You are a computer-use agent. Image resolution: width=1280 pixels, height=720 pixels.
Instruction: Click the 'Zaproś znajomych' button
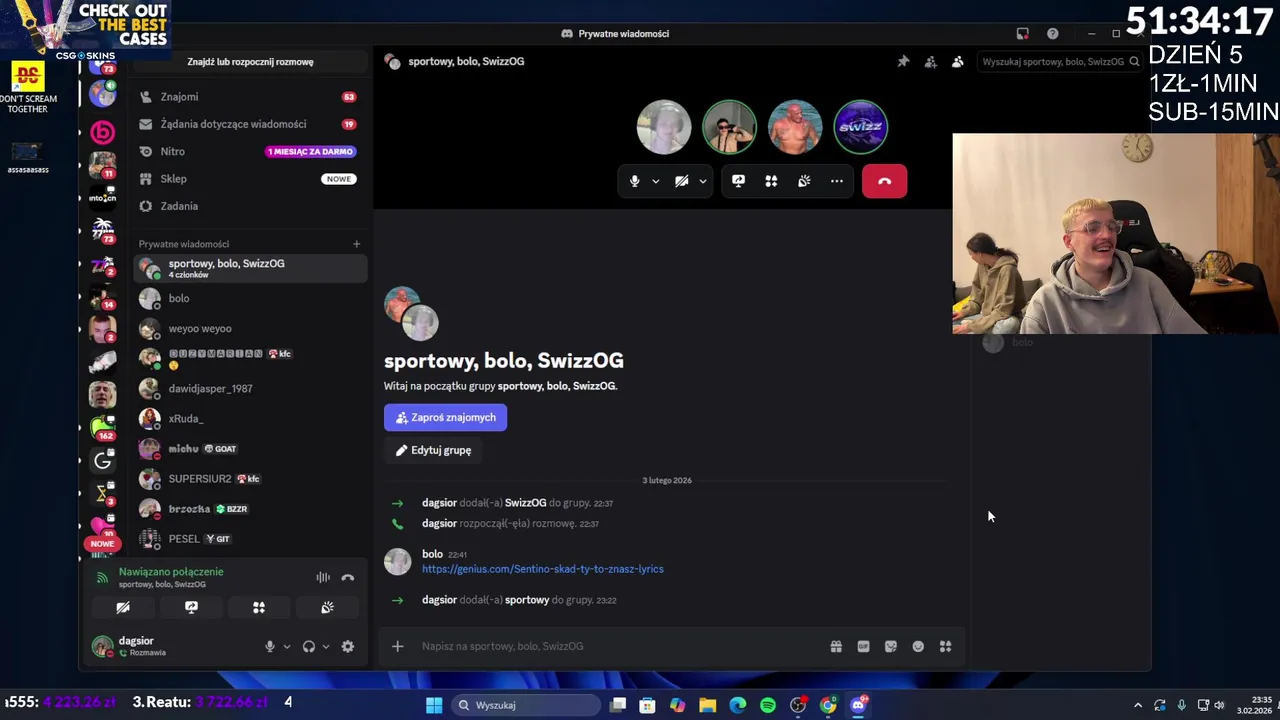(445, 417)
